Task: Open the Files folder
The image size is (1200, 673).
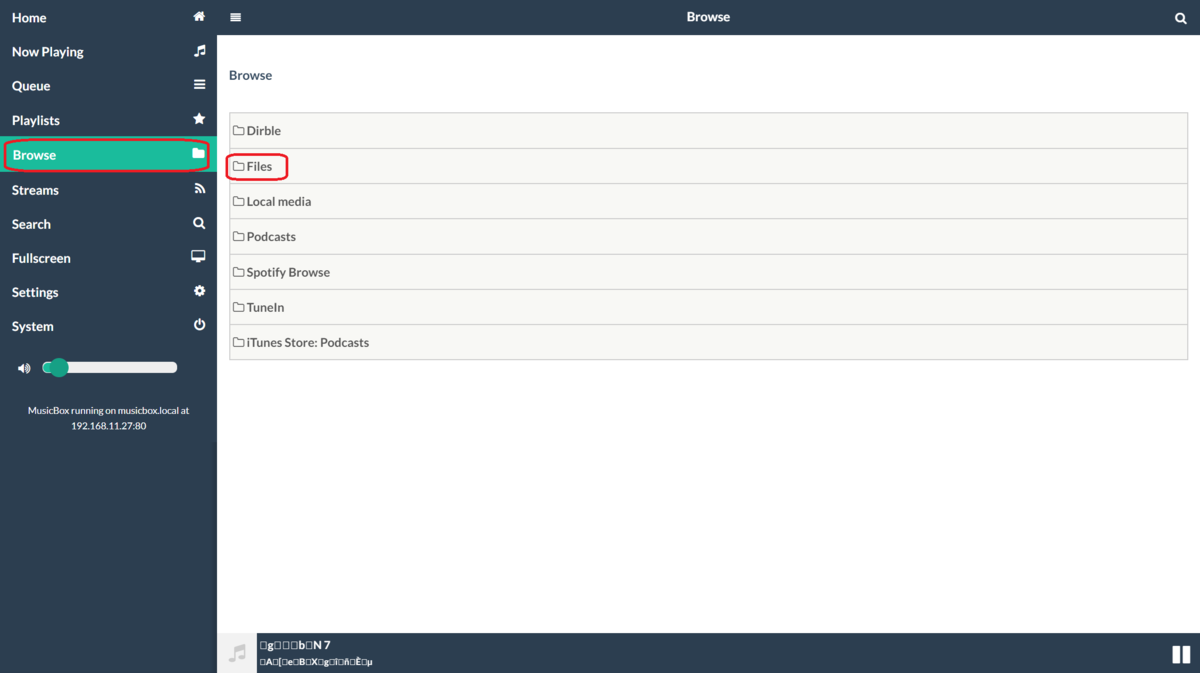Action: click(x=708, y=166)
